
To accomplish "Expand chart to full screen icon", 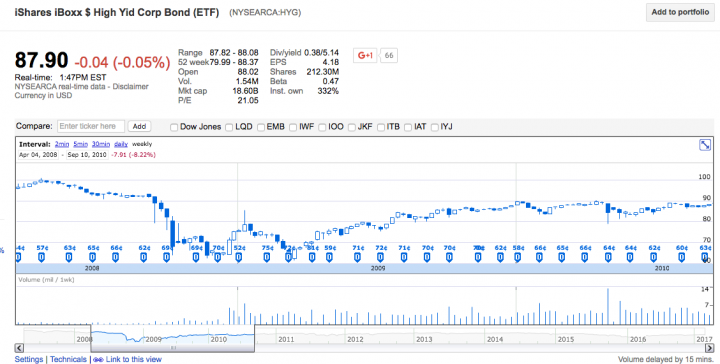I will [704, 145].
